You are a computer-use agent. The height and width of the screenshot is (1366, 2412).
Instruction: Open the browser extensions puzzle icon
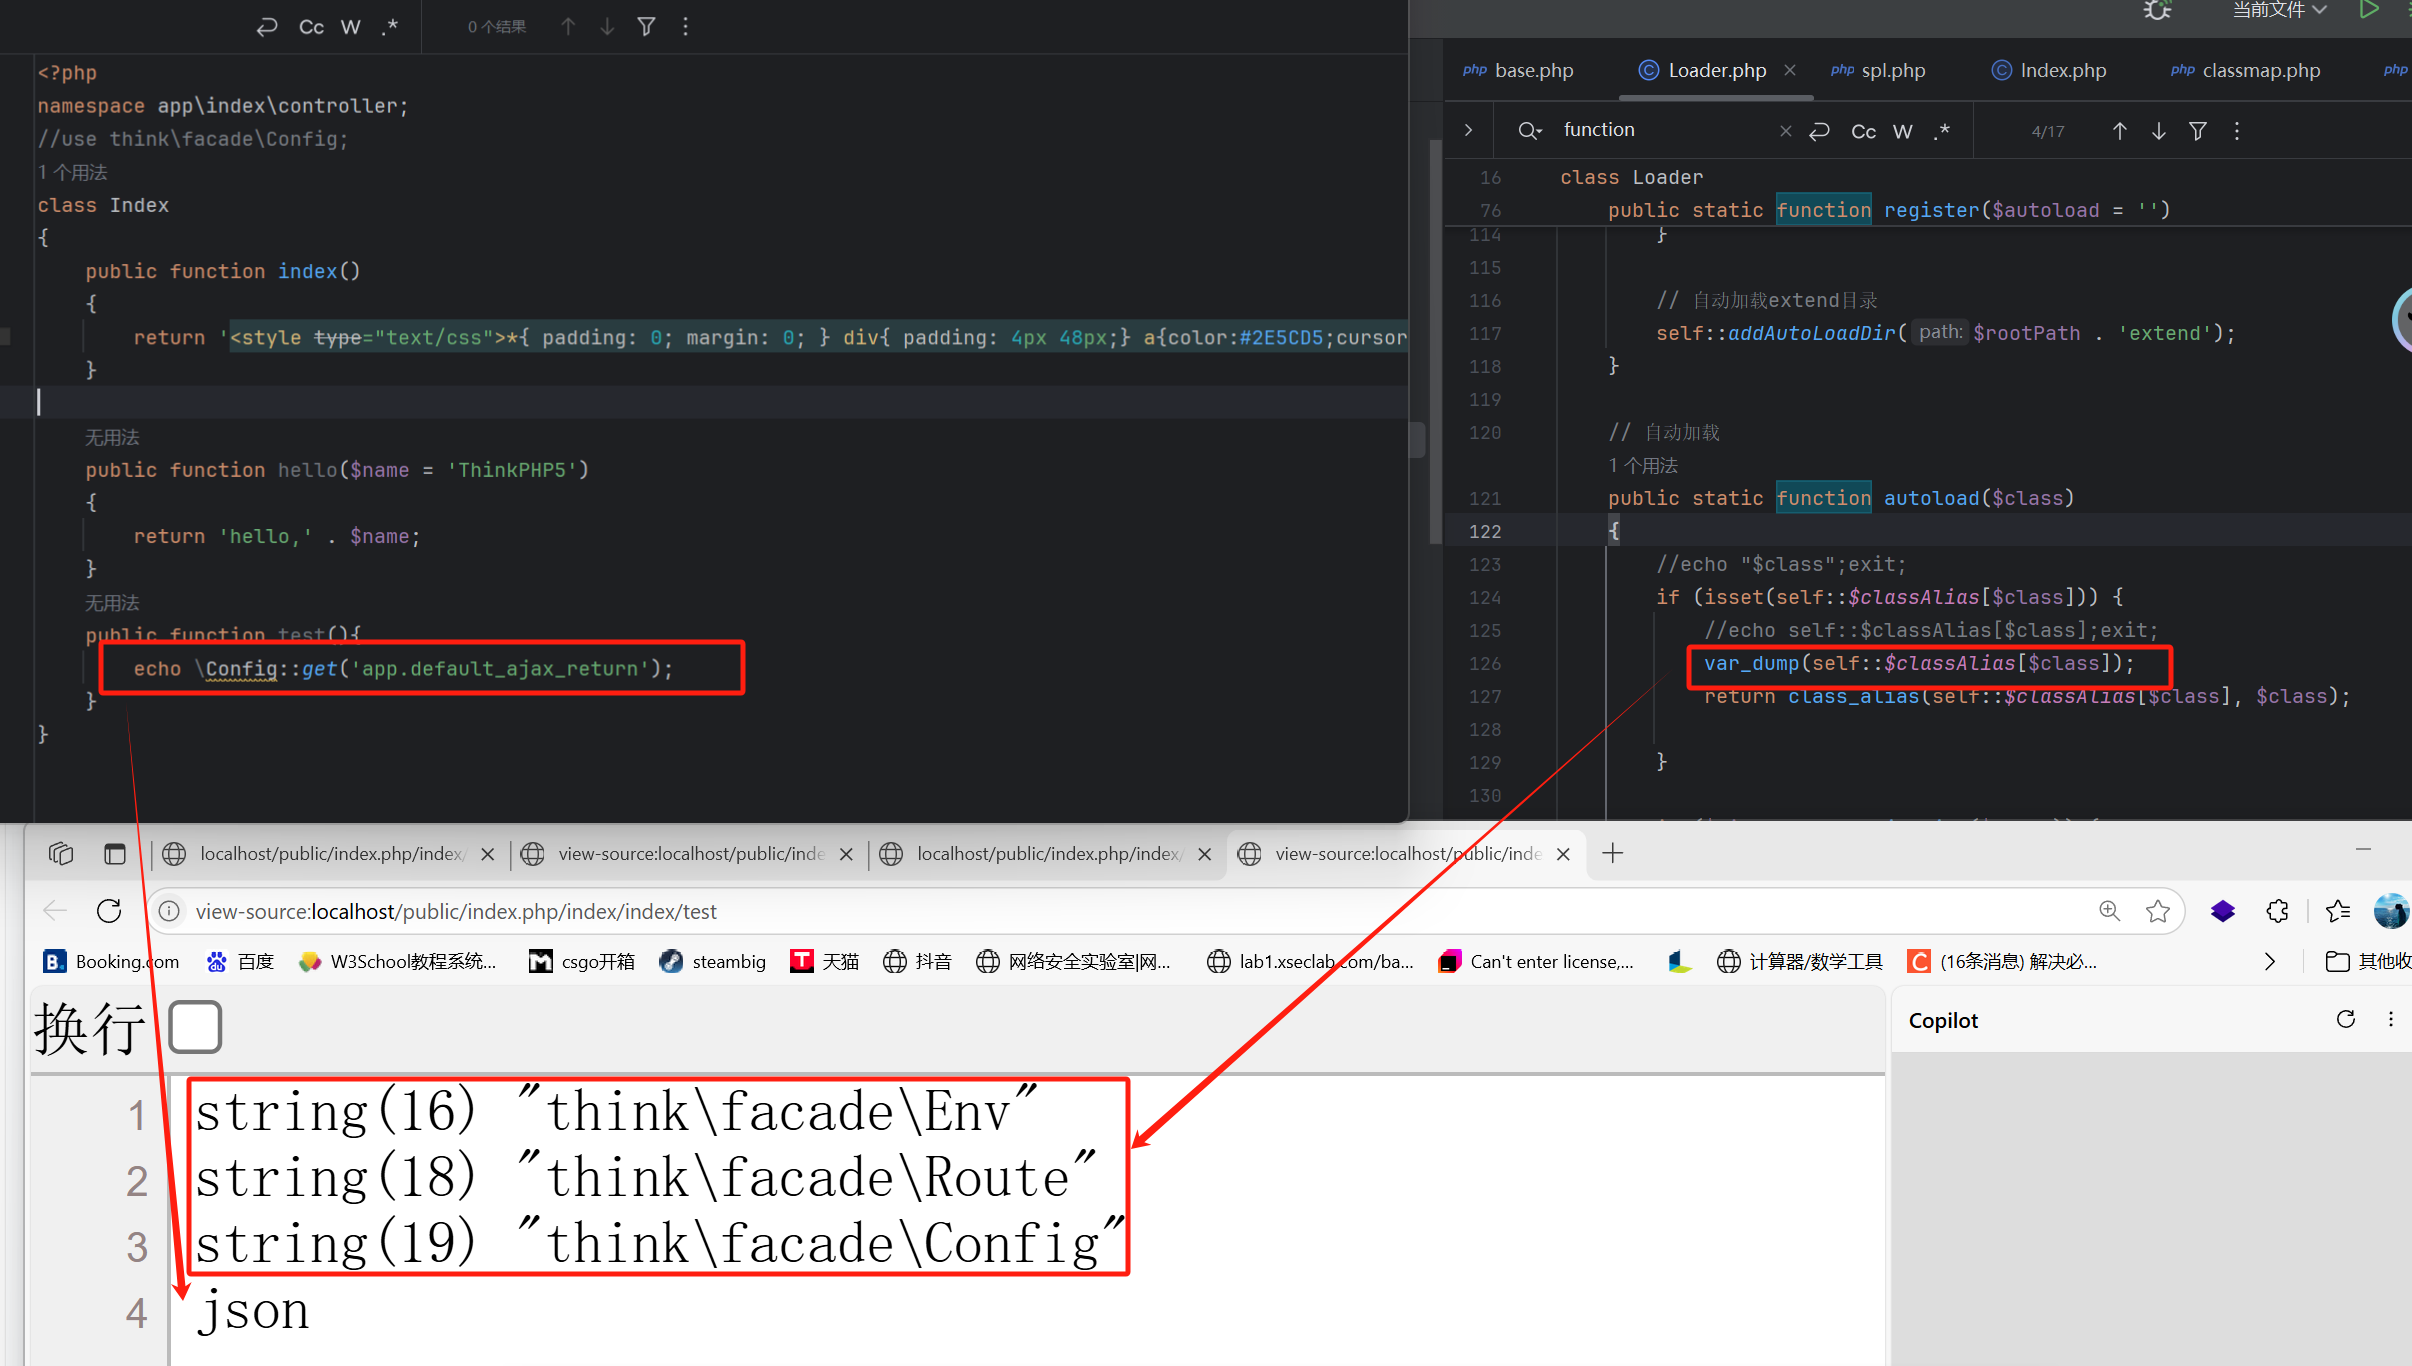tap(2277, 911)
